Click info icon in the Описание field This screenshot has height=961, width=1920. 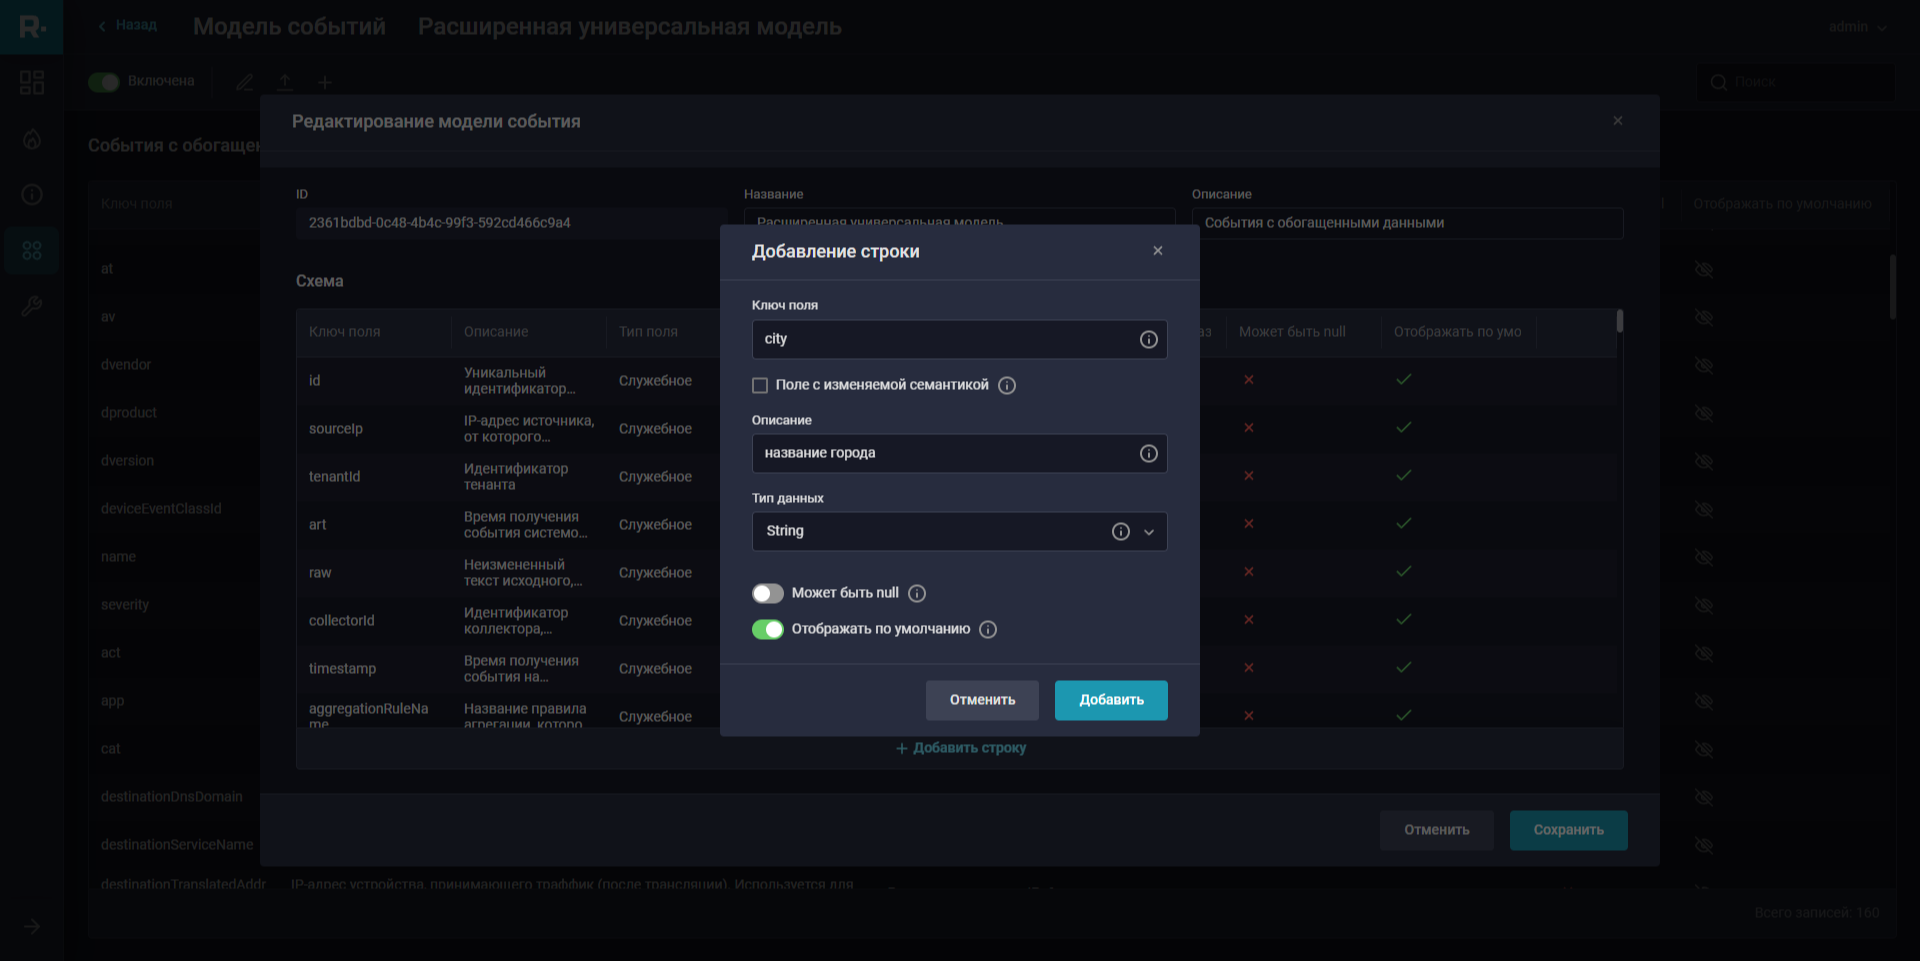pos(1149,454)
